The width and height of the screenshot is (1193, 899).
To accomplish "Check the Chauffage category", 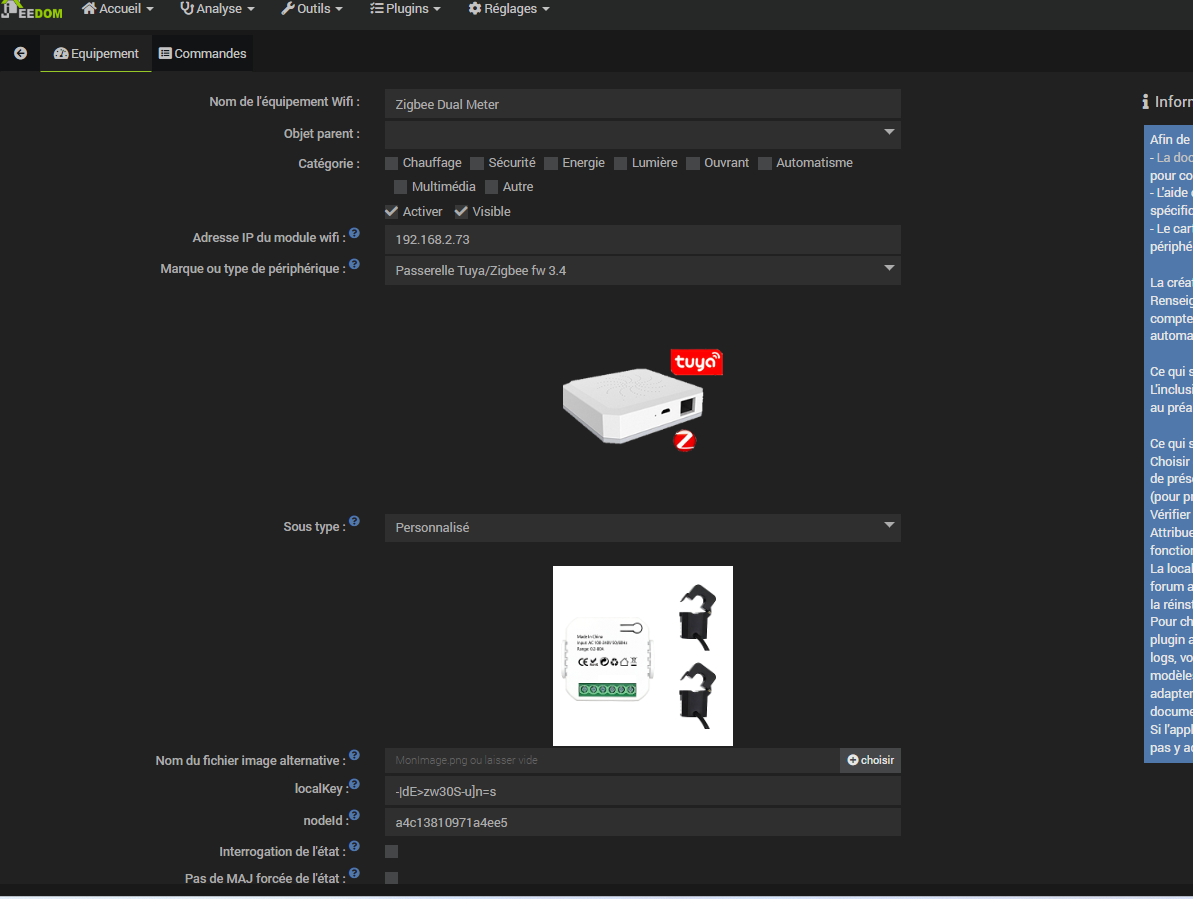I will (392, 164).
